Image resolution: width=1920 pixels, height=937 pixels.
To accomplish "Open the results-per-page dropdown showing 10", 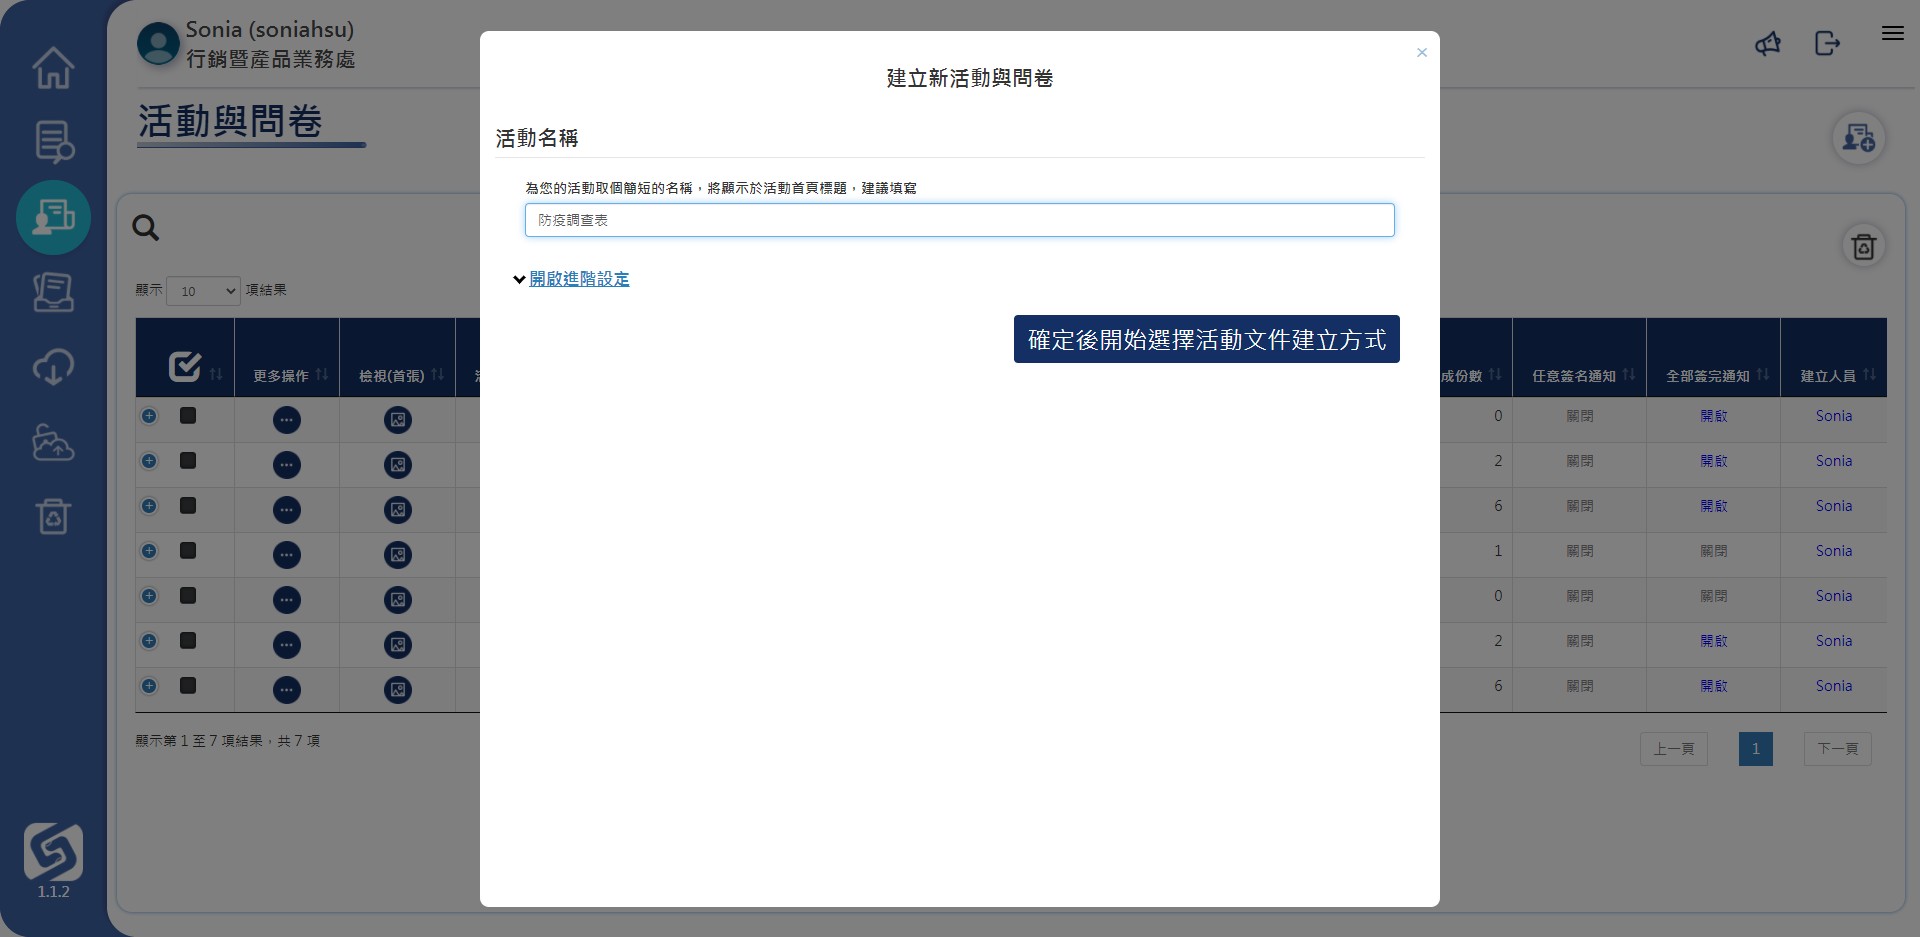I will pyautogui.click(x=203, y=291).
